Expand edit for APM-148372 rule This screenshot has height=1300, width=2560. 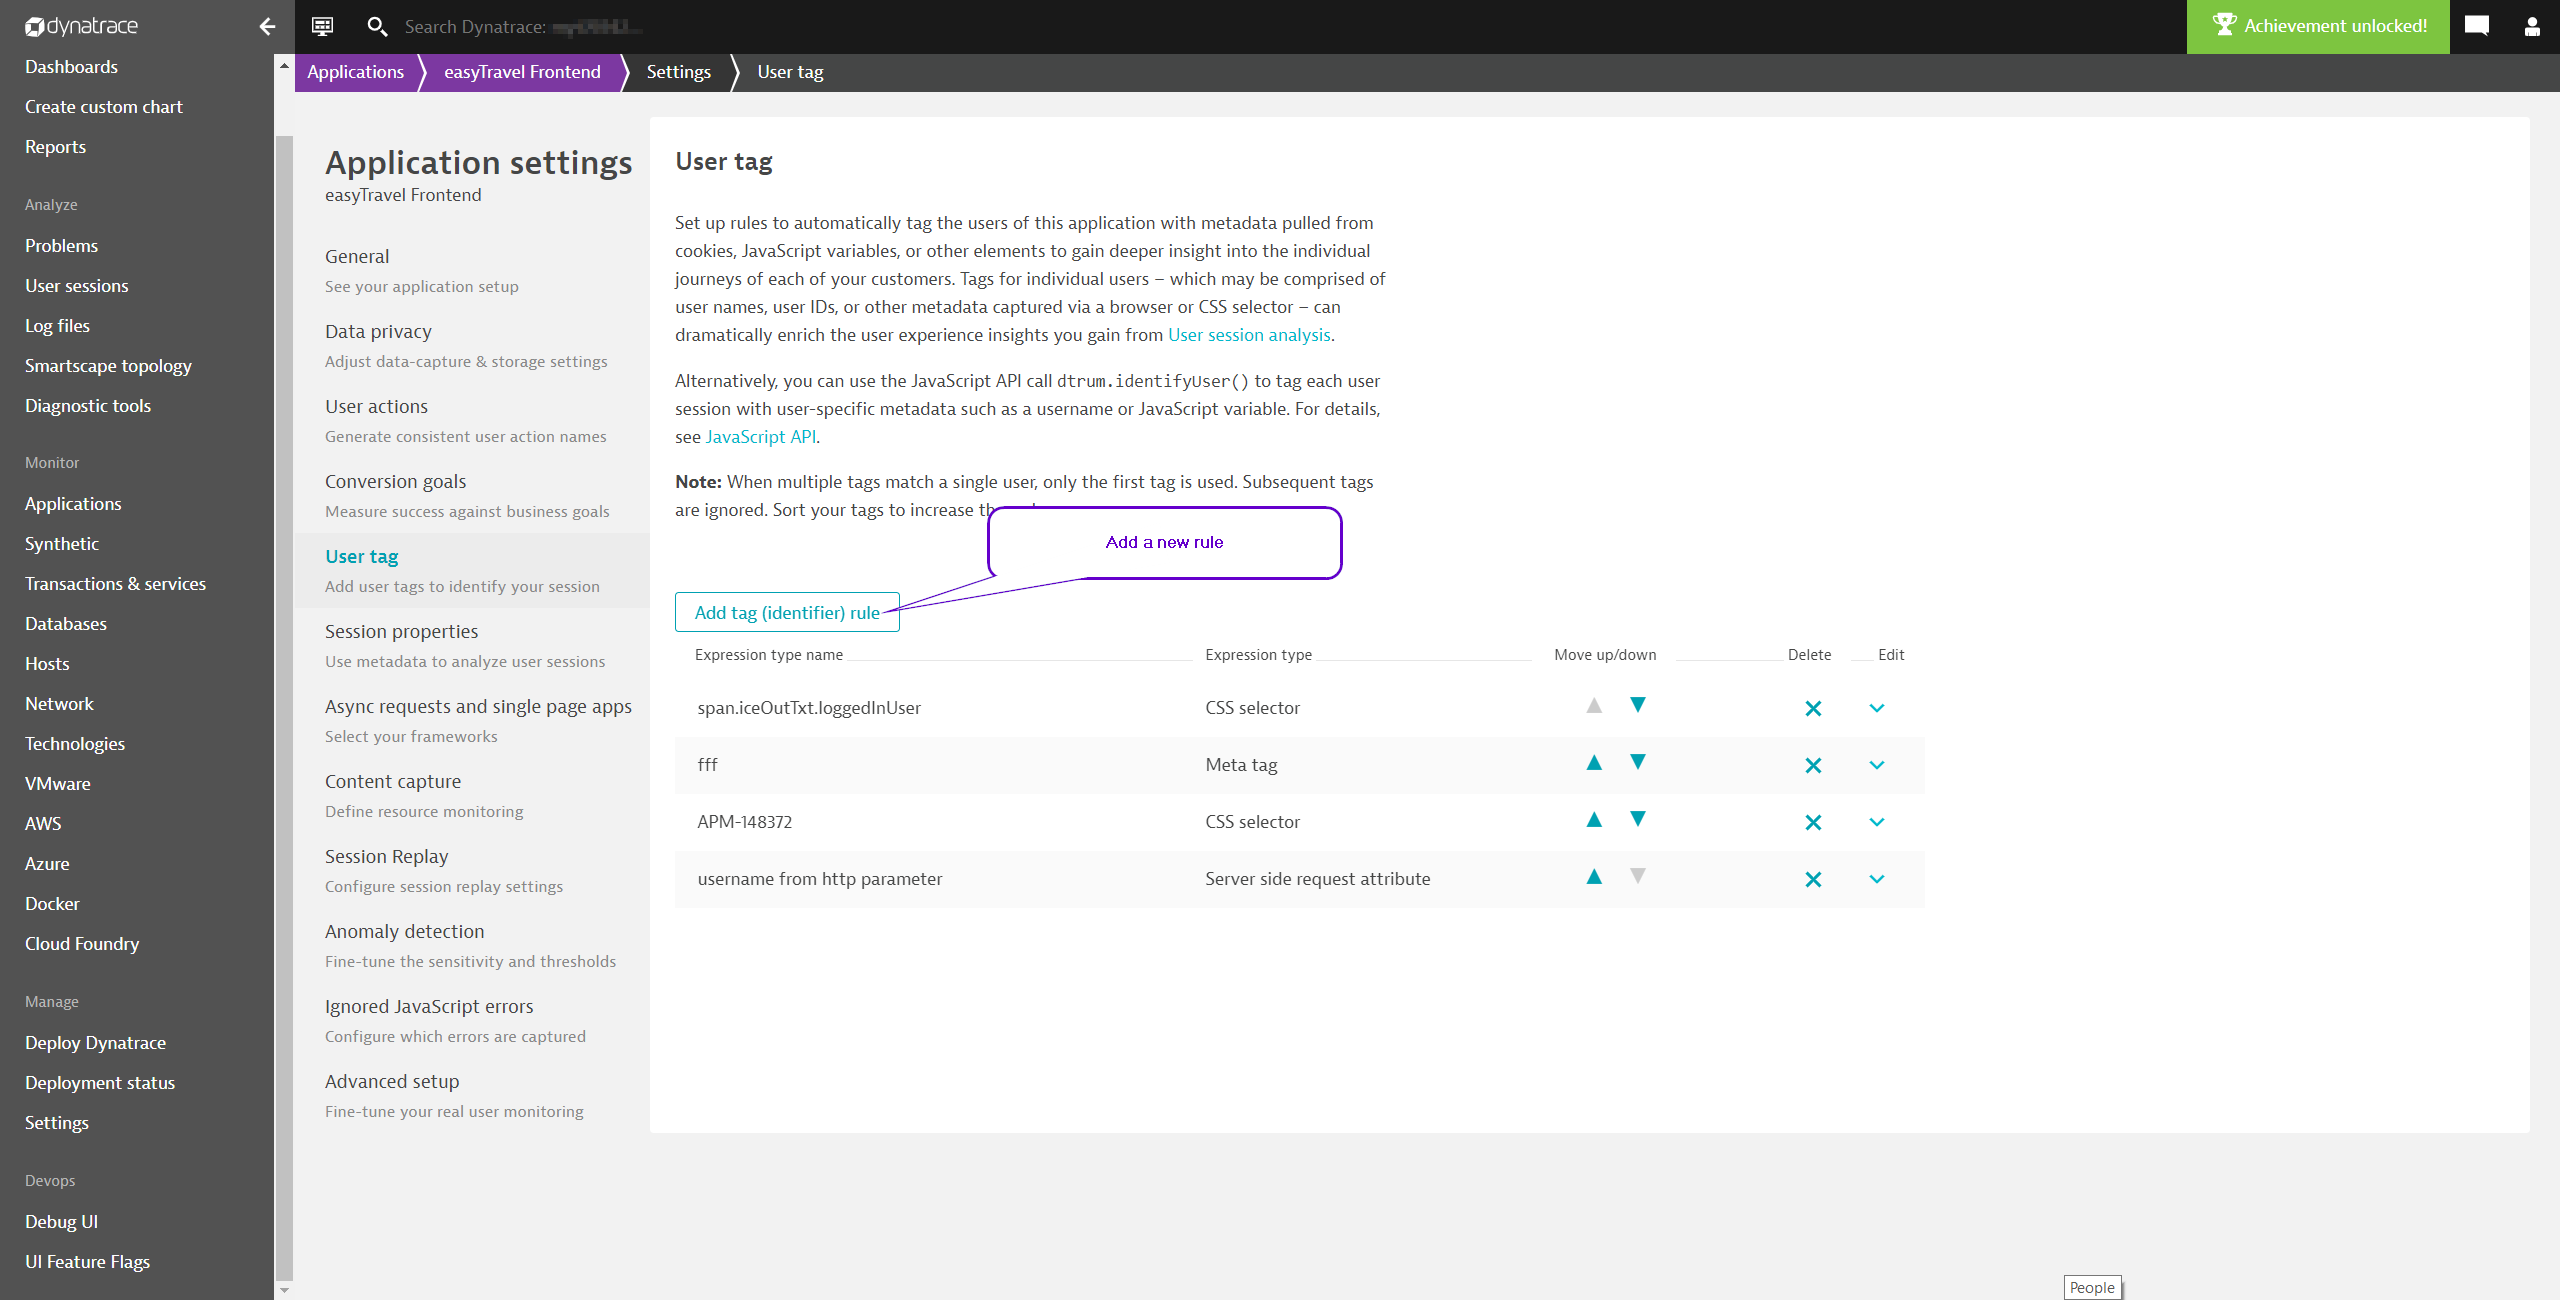point(1877,822)
